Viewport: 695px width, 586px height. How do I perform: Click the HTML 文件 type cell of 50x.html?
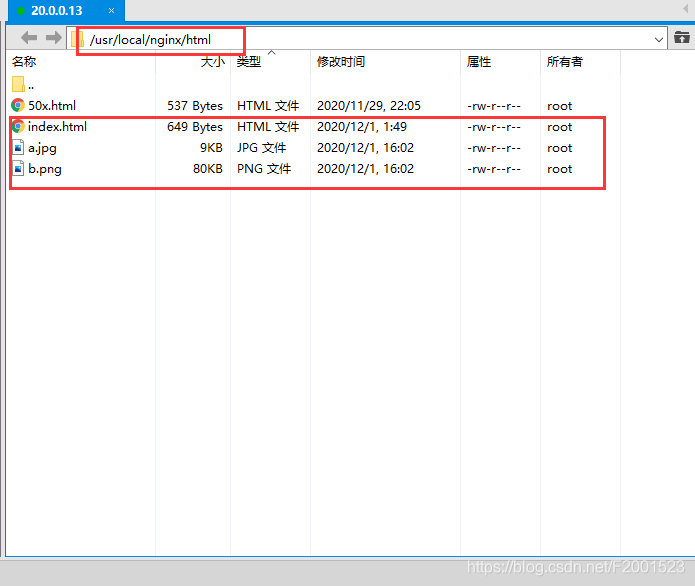click(268, 106)
